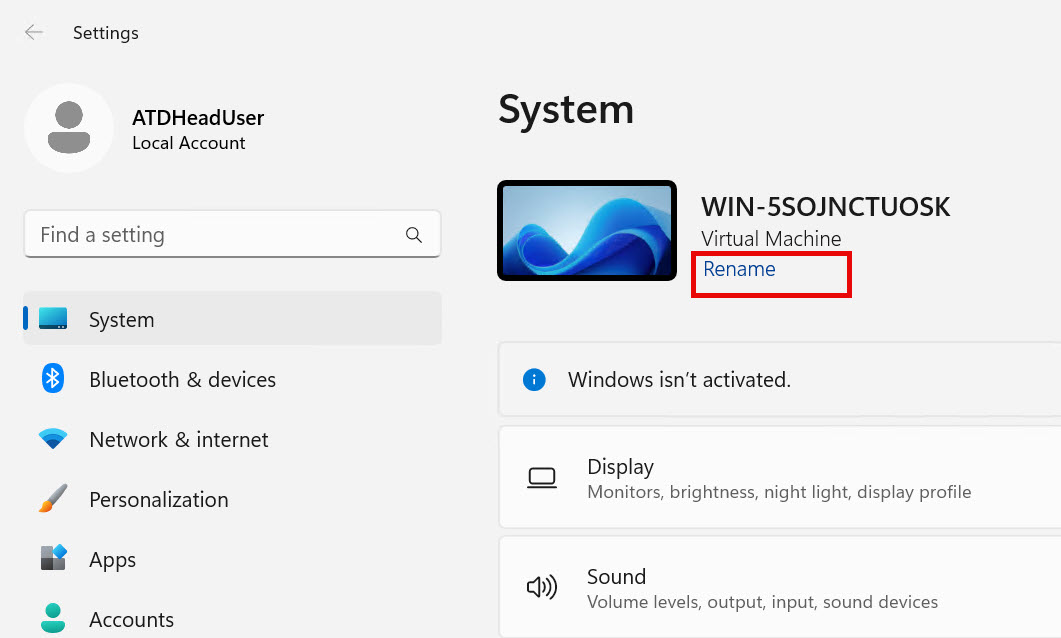Click the Rename link for this PC
1061x638 pixels.
click(x=739, y=269)
